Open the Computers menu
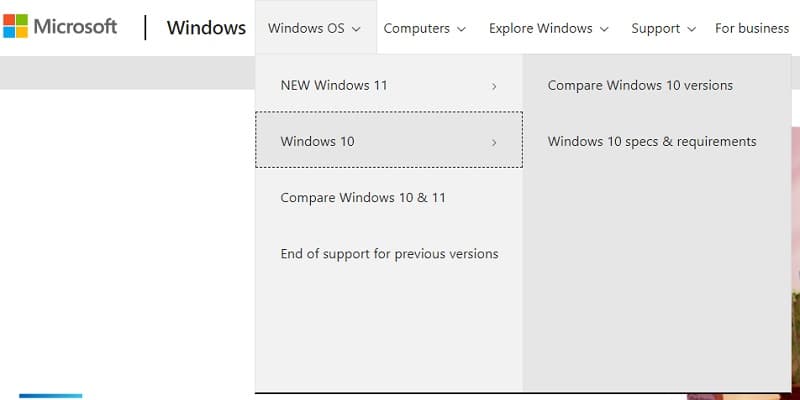This screenshot has height=400, width=800. point(424,29)
